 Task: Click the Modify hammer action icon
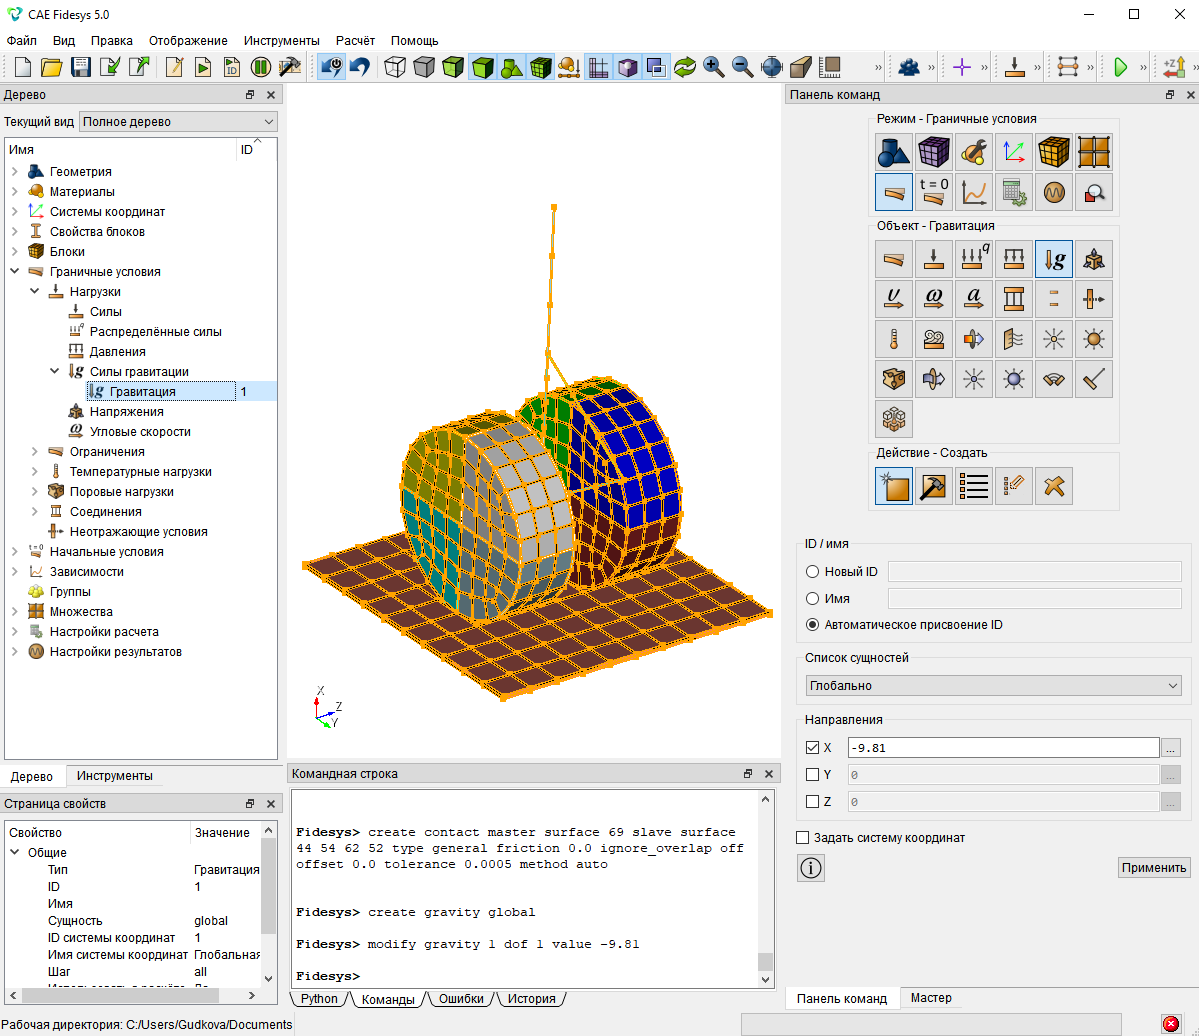[934, 486]
